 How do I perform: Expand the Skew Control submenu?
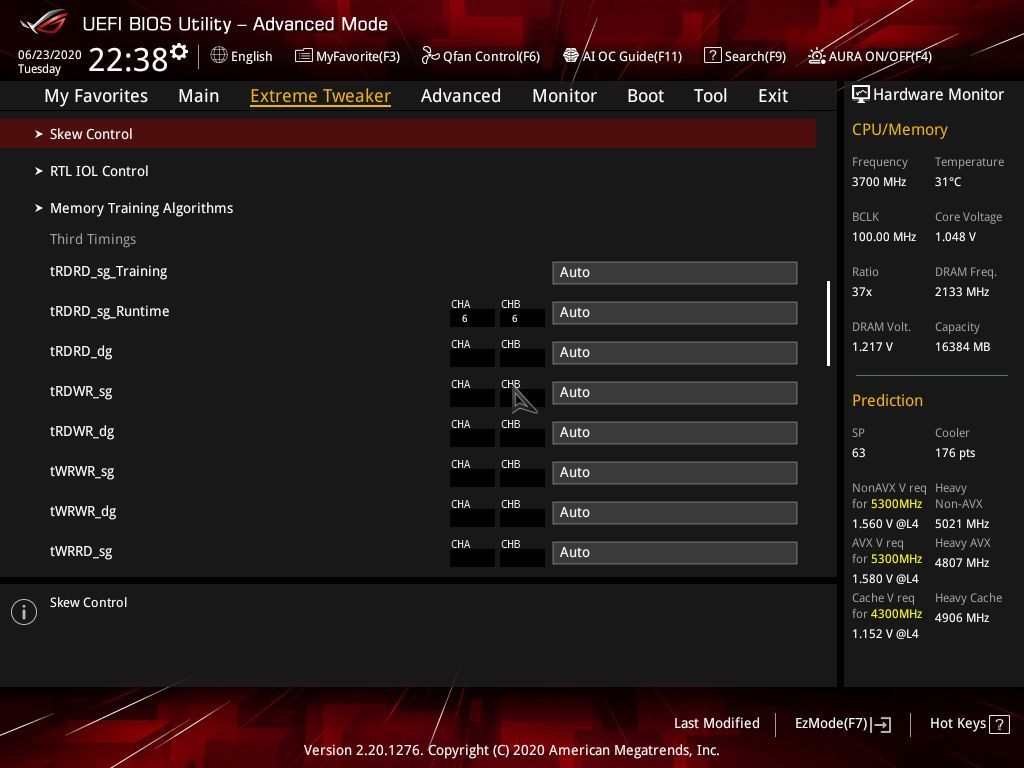point(408,134)
